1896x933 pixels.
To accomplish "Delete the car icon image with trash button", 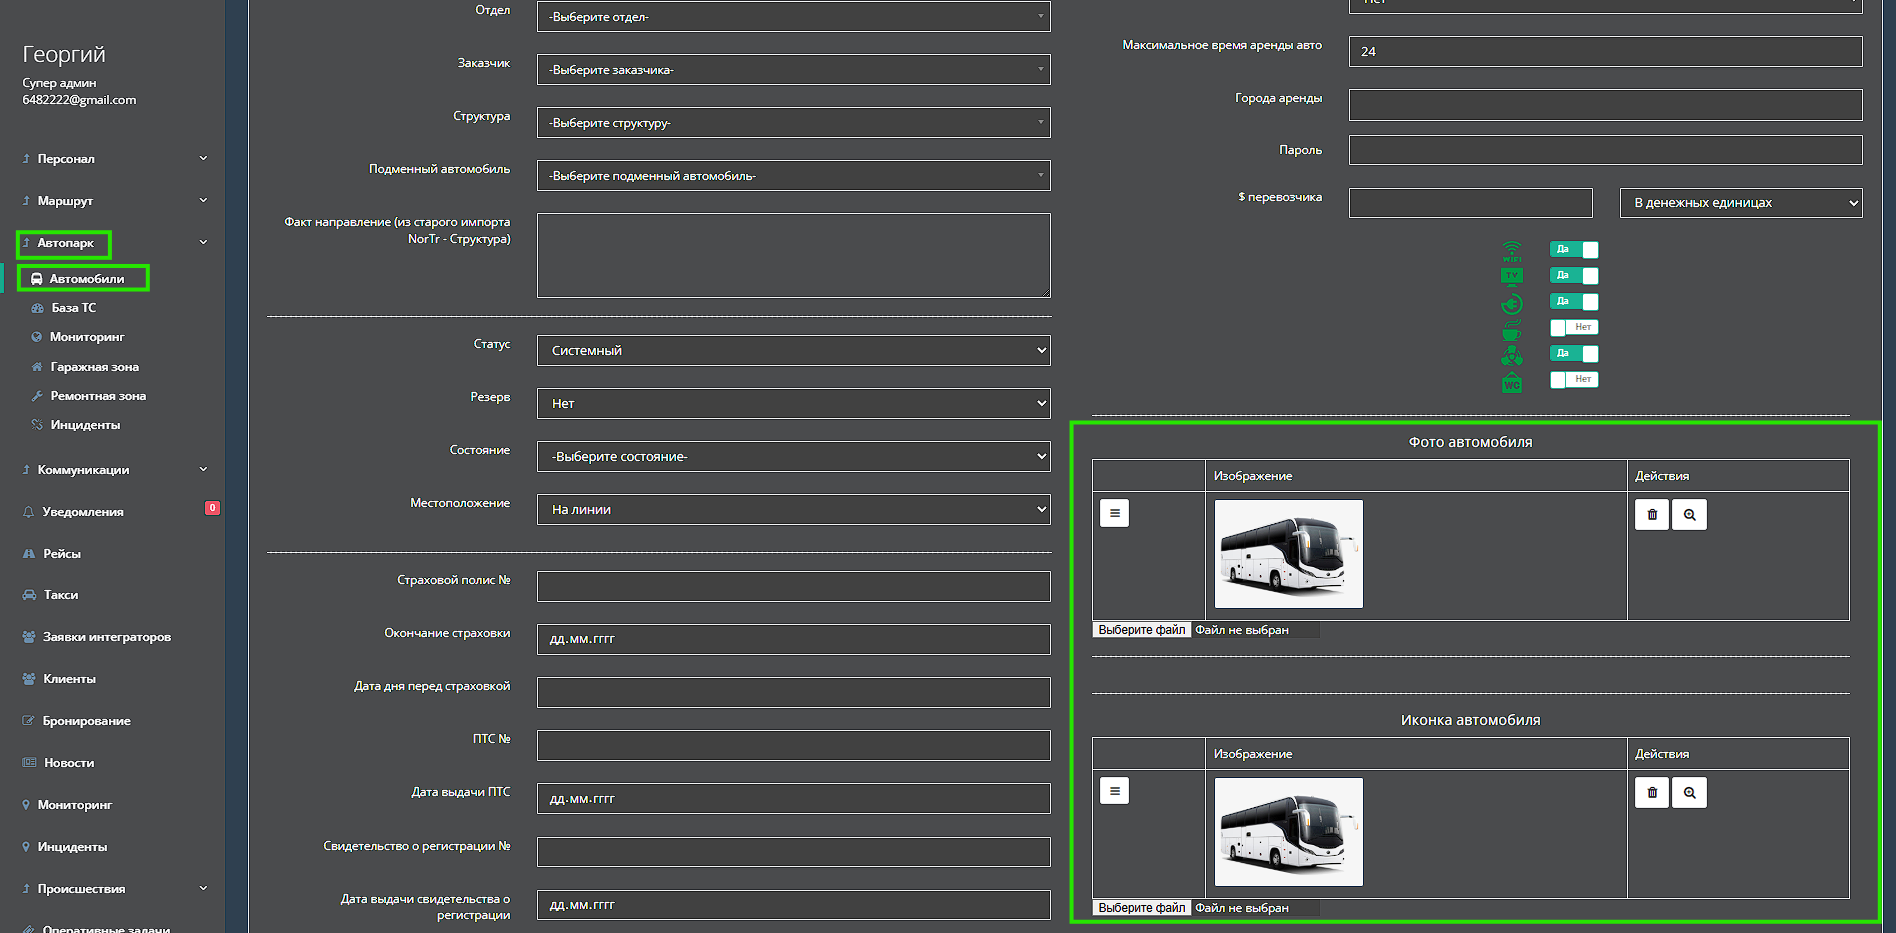I will pos(1651,793).
